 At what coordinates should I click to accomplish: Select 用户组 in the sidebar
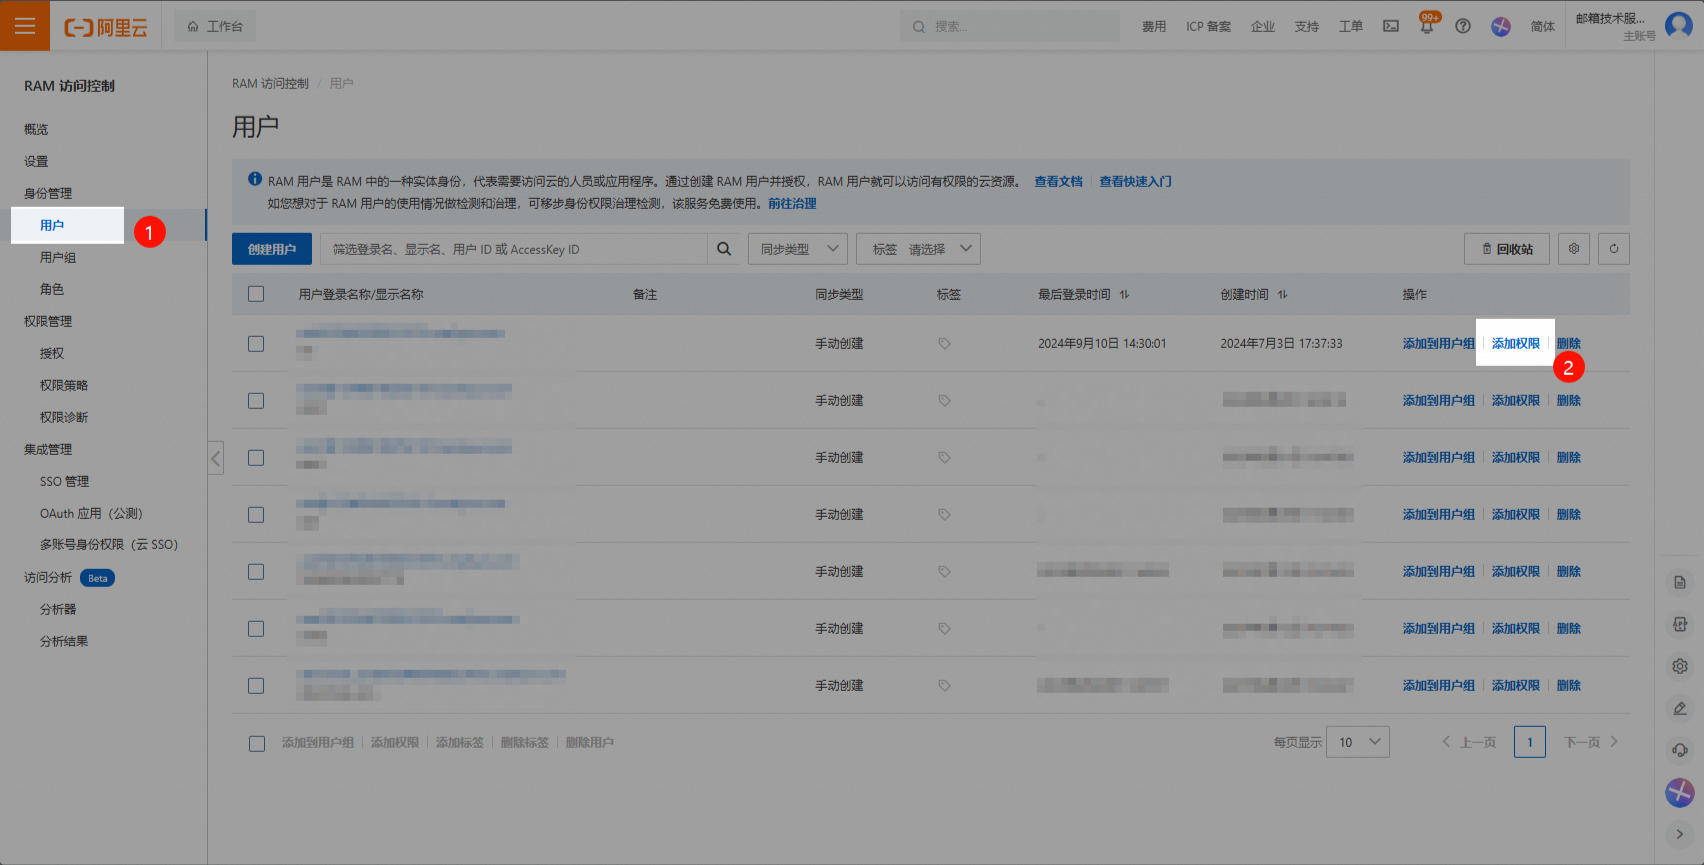click(58, 257)
